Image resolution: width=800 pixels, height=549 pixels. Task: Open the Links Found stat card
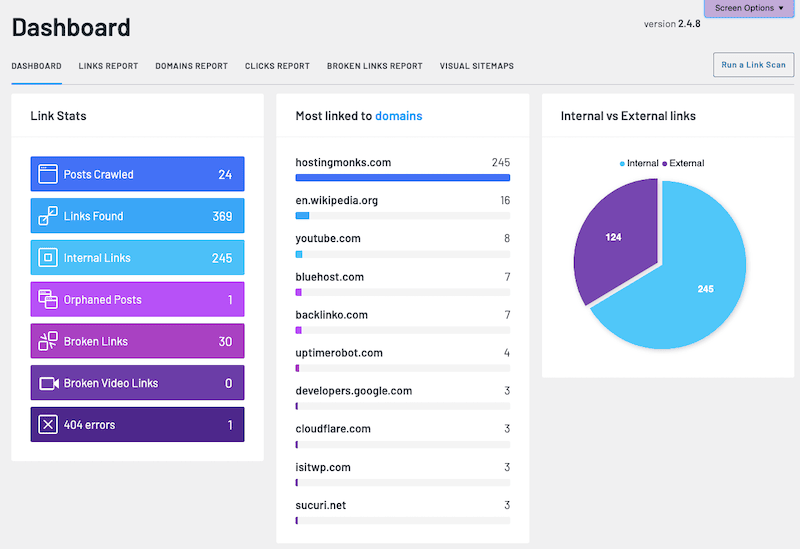pyautogui.click(x=137, y=216)
